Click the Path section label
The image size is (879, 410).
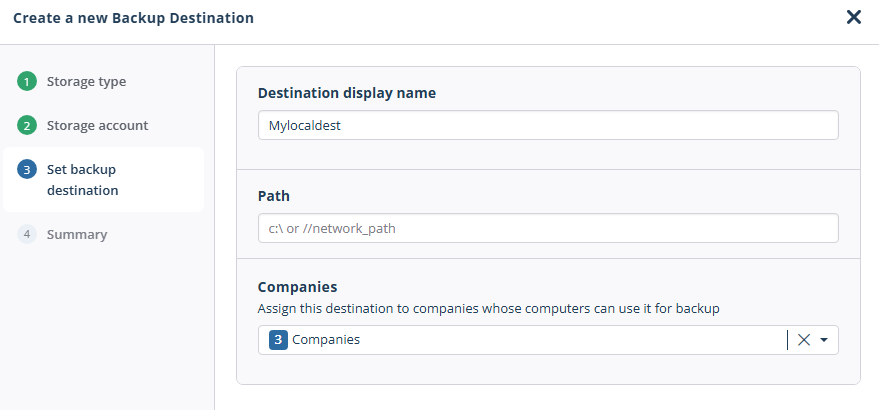pos(274,196)
